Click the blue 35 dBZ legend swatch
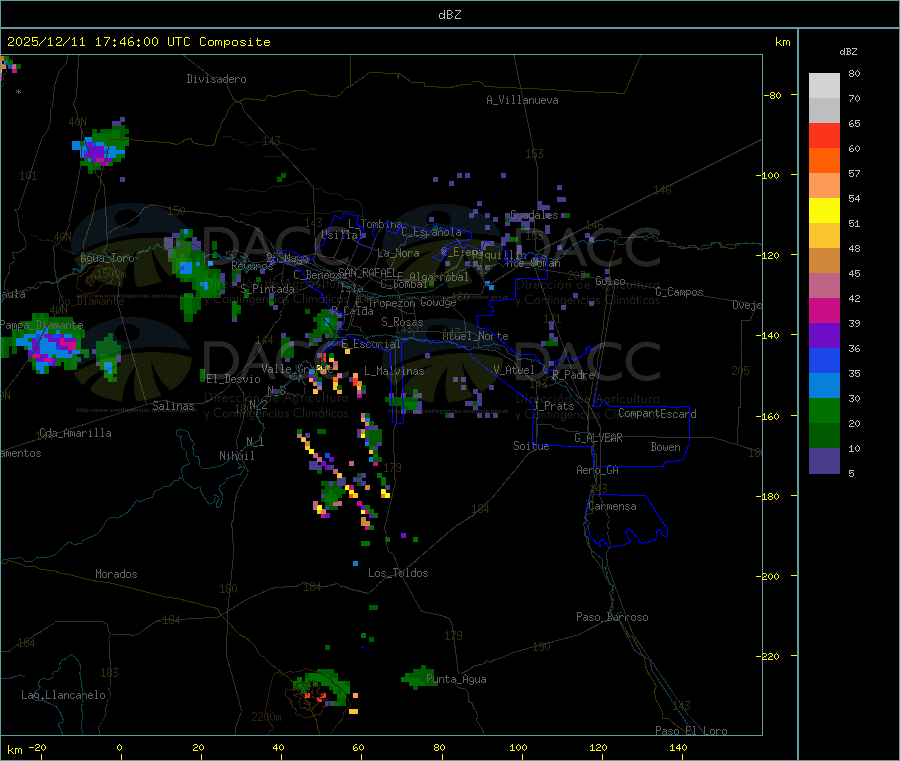The image size is (900, 761). point(824,360)
